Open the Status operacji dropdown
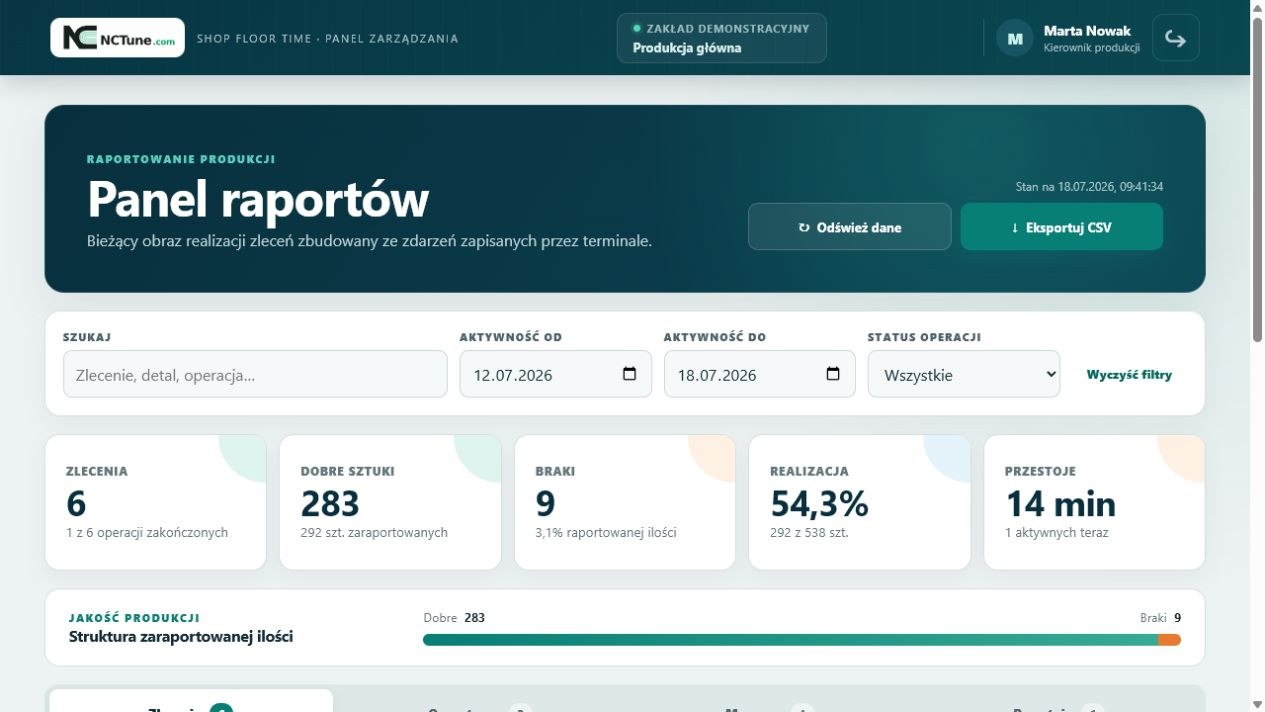 click(x=964, y=374)
